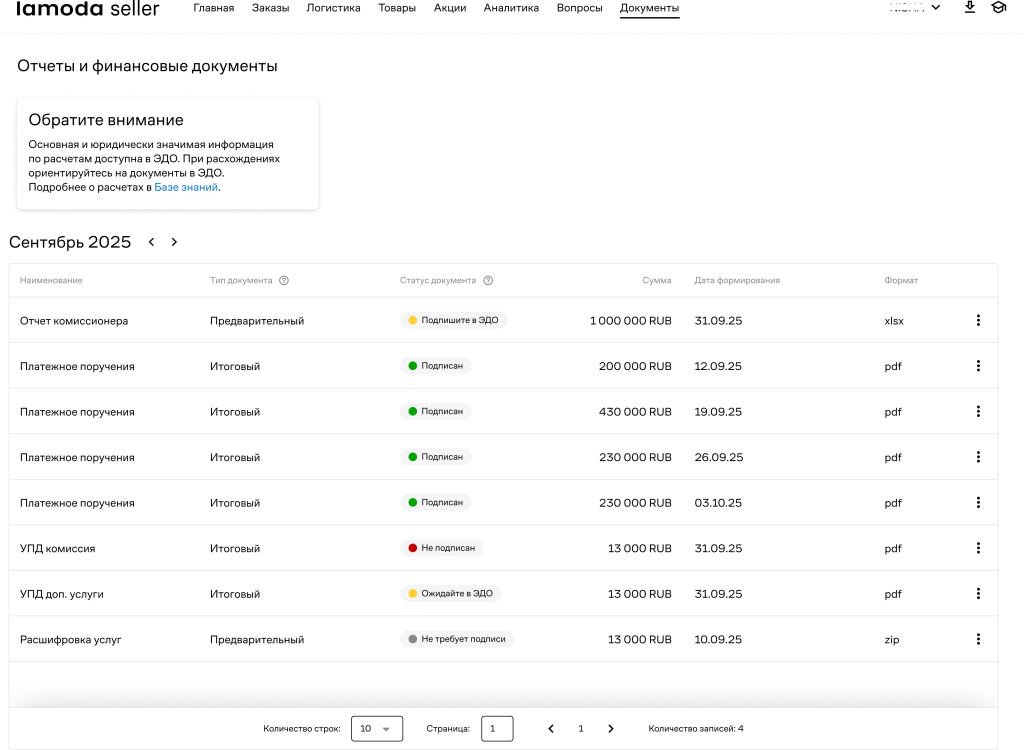Expand the rows count dropdown showing 10
The height and width of the screenshot is (750, 1024).
(377, 729)
